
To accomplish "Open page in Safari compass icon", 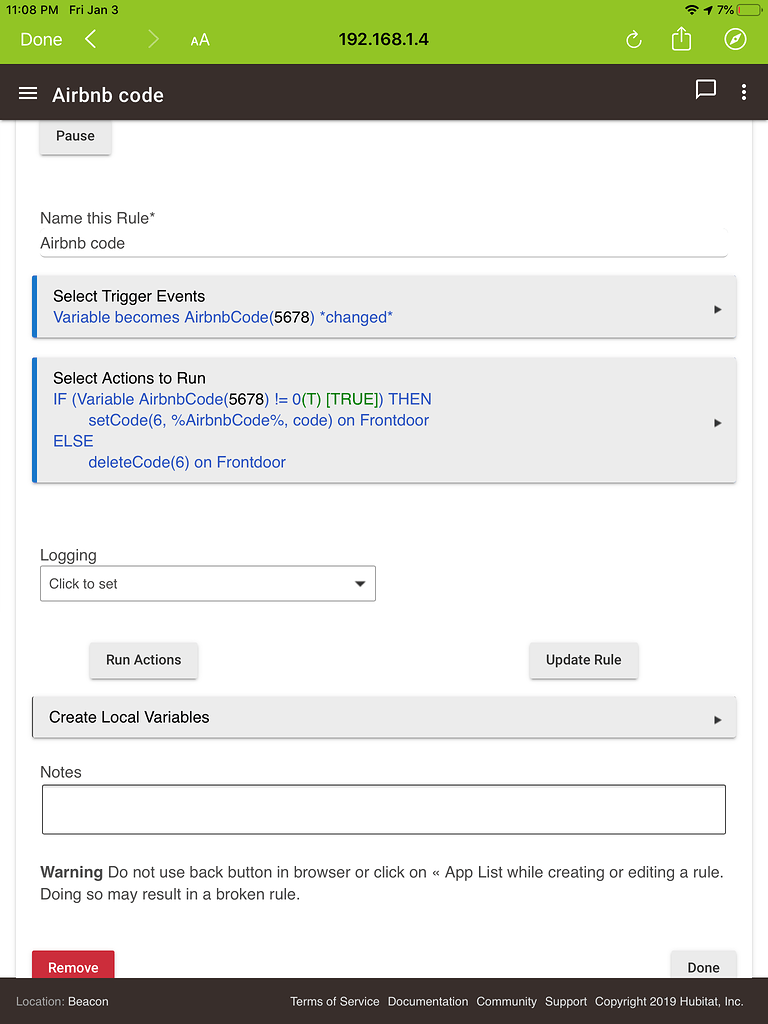I will click(735, 39).
